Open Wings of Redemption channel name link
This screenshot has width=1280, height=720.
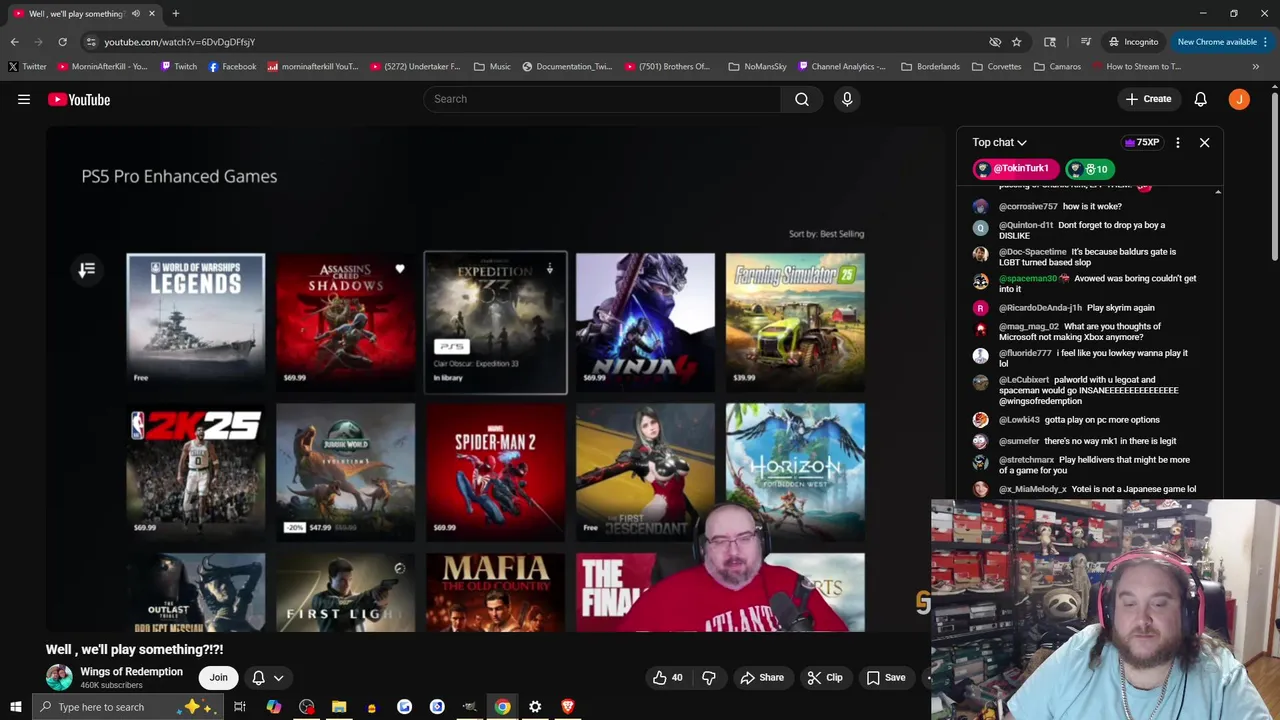pos(131,672)
